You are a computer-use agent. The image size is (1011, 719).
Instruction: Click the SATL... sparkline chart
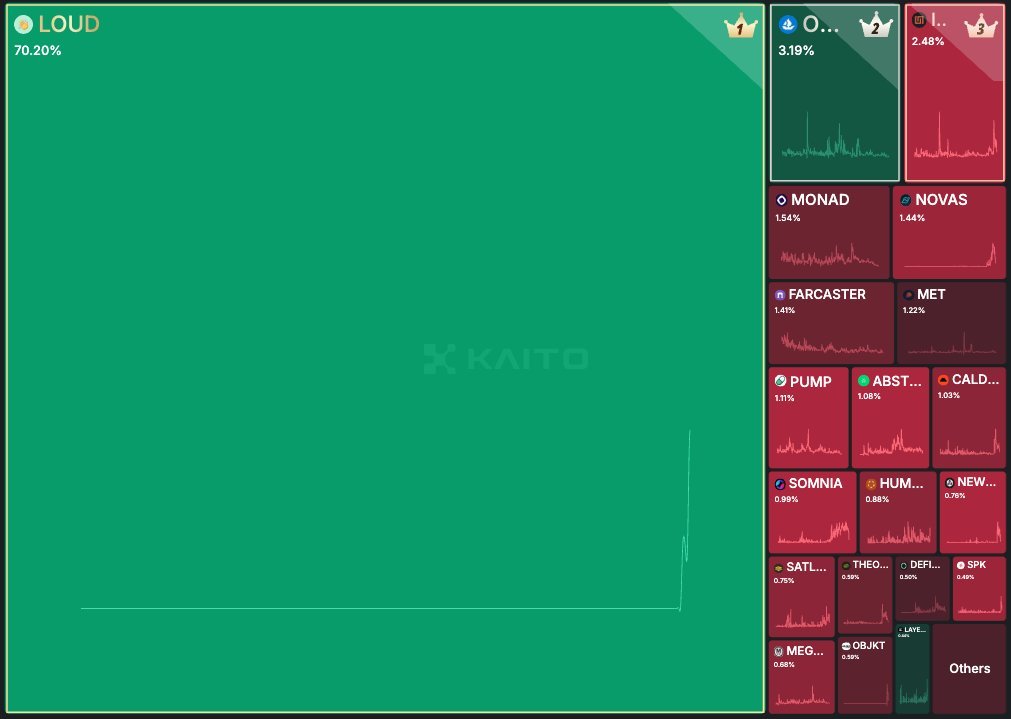(x=803, y=617)
